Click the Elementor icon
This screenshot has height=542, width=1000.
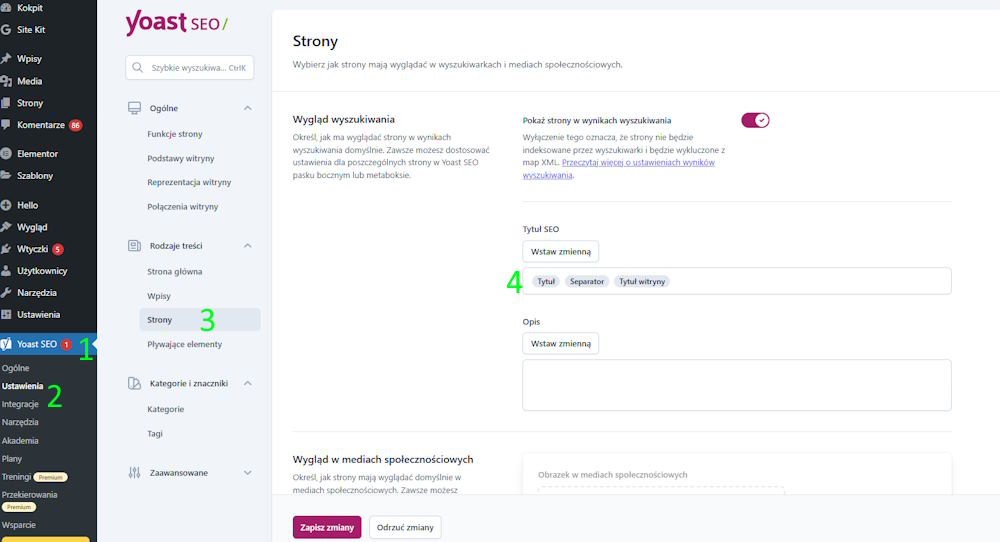(x=6, y=154)
